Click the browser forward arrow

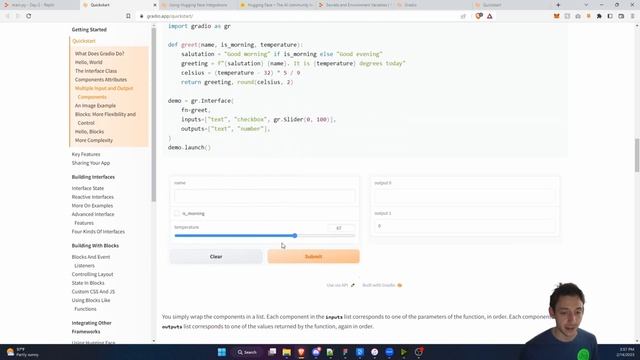click(x=18, y=16)
